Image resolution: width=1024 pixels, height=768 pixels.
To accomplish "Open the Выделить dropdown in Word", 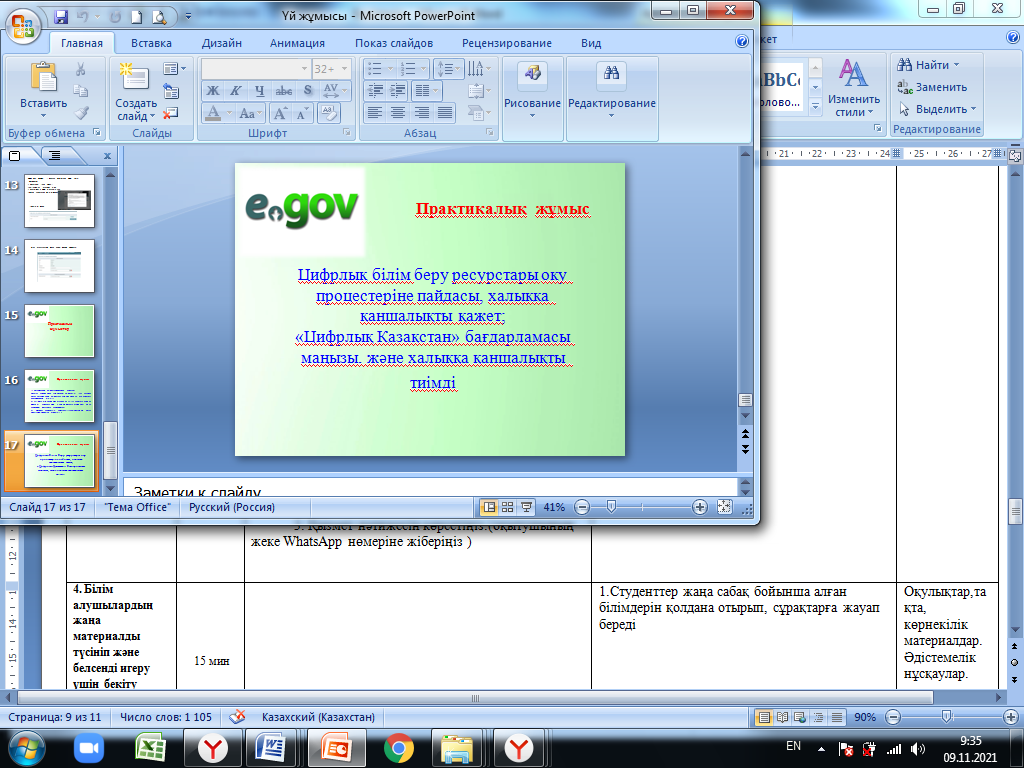I will coord(936,109).
